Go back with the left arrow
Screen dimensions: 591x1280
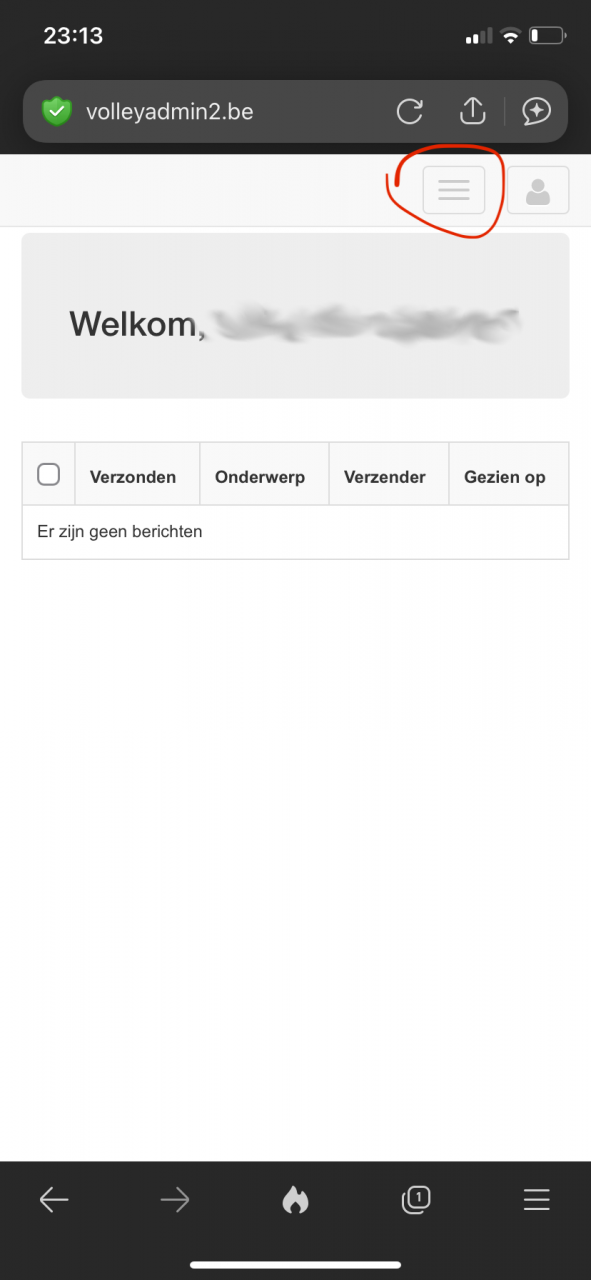pos(54,1200)
